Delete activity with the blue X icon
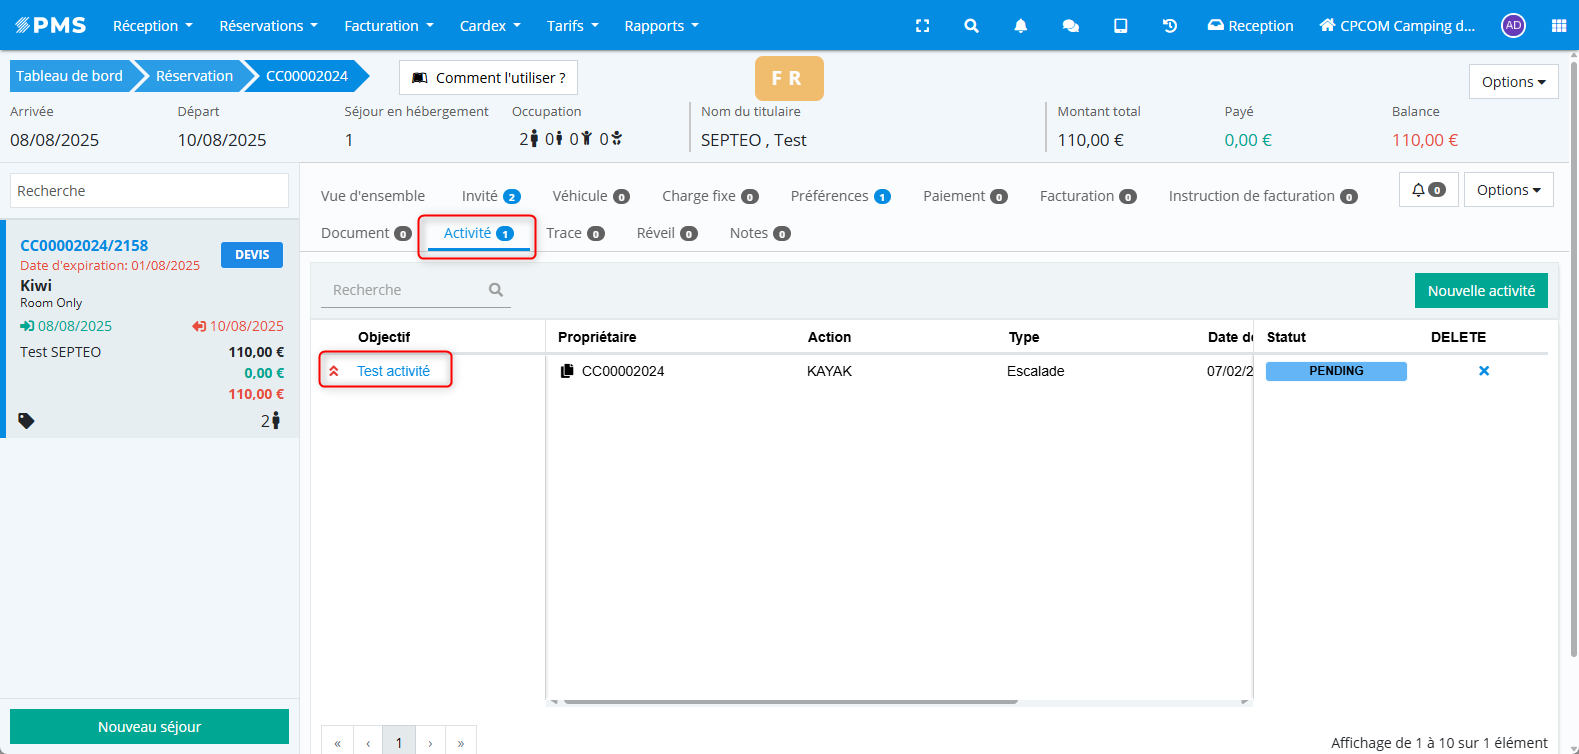The width and height of the screenshot is (1579, 754). [x=1483, y=371]
